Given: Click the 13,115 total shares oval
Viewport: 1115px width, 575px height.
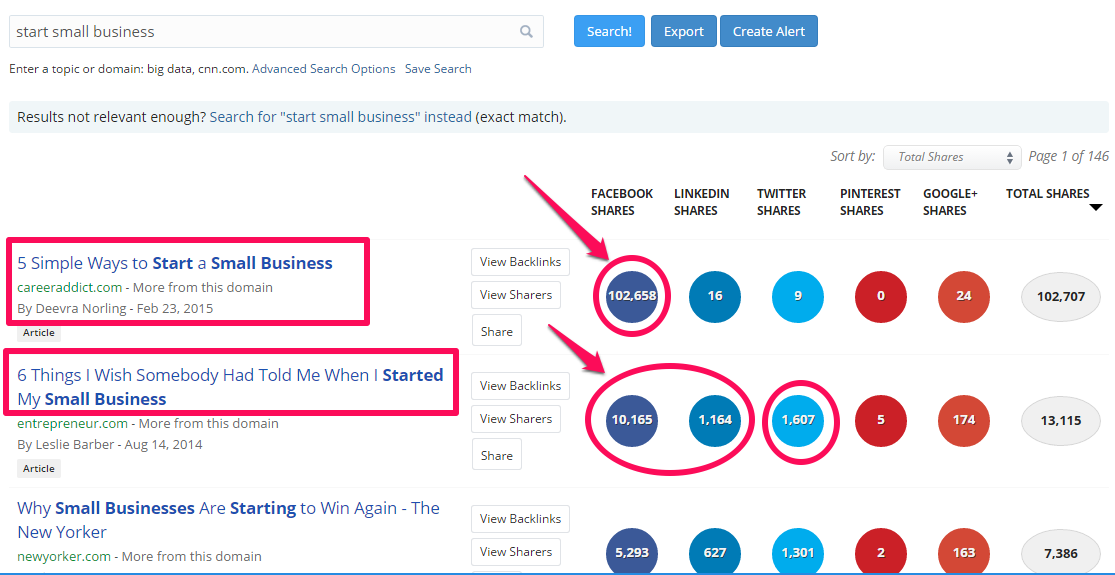Looking at the screenshot, I should (1061, 420).
